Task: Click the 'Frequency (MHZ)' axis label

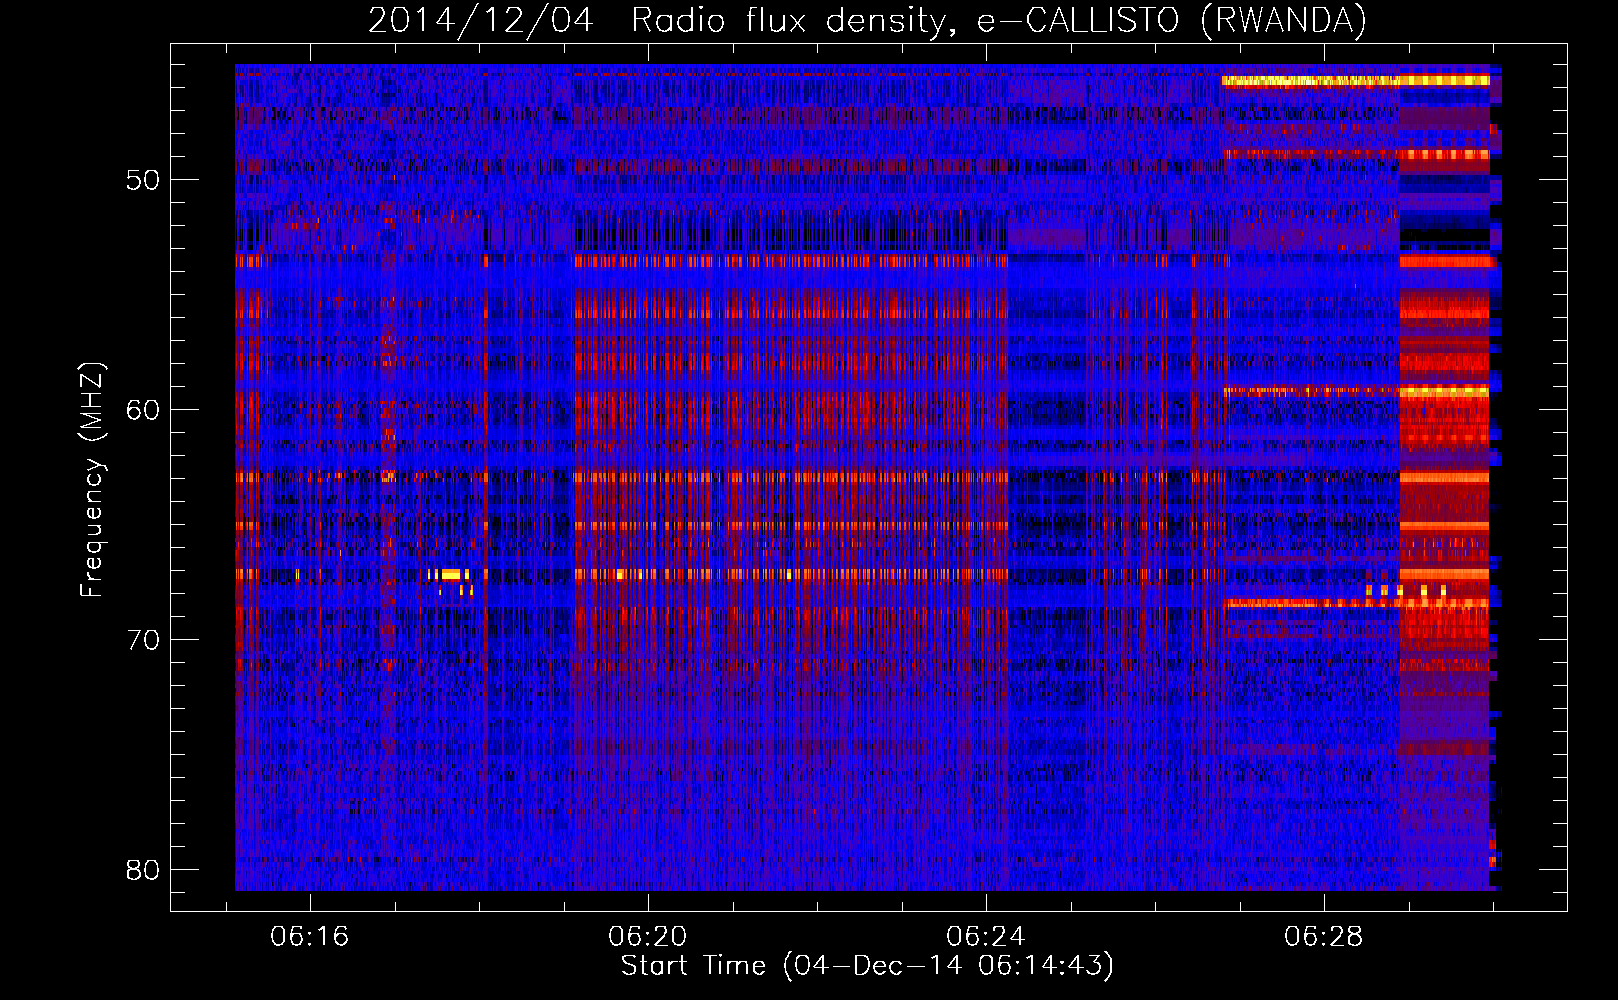Action: (92, 480)
